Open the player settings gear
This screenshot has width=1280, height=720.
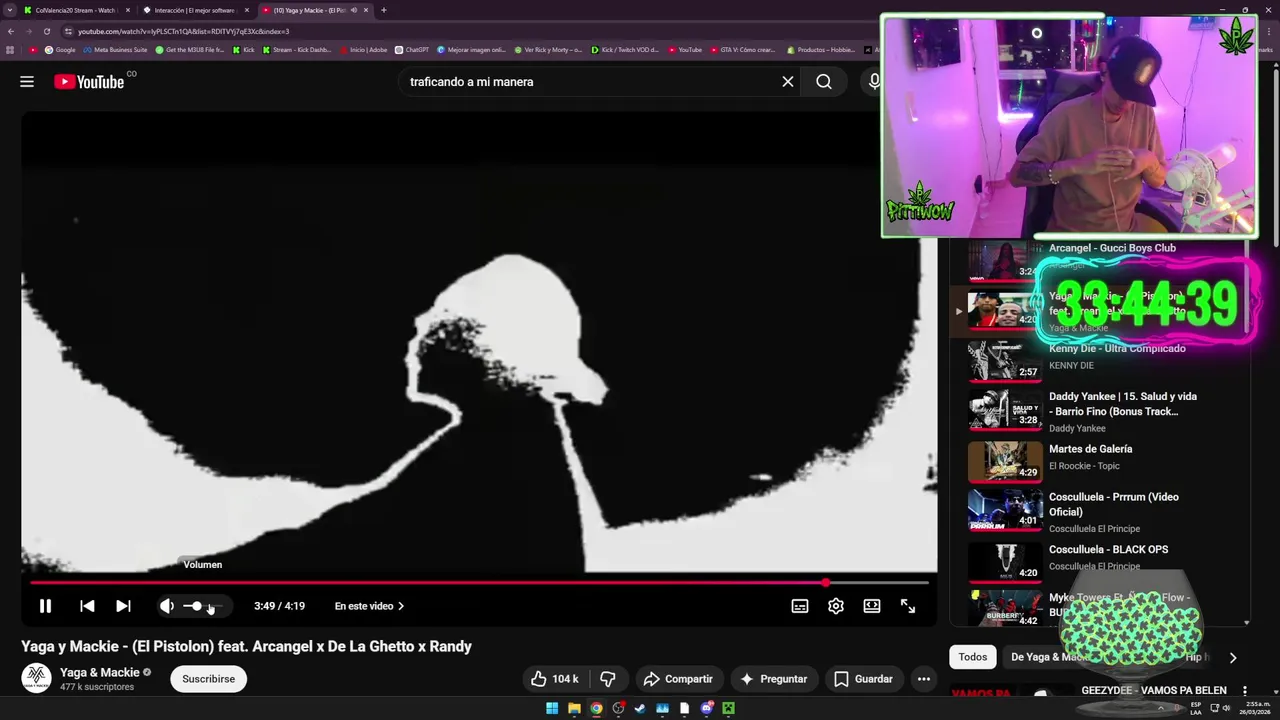pos(836,606)
